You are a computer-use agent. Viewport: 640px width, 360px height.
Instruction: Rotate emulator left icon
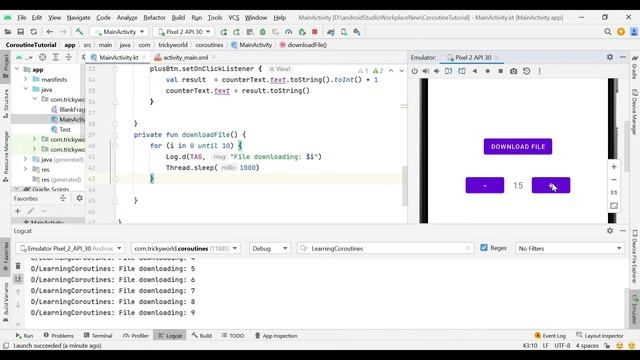point(448,71)
